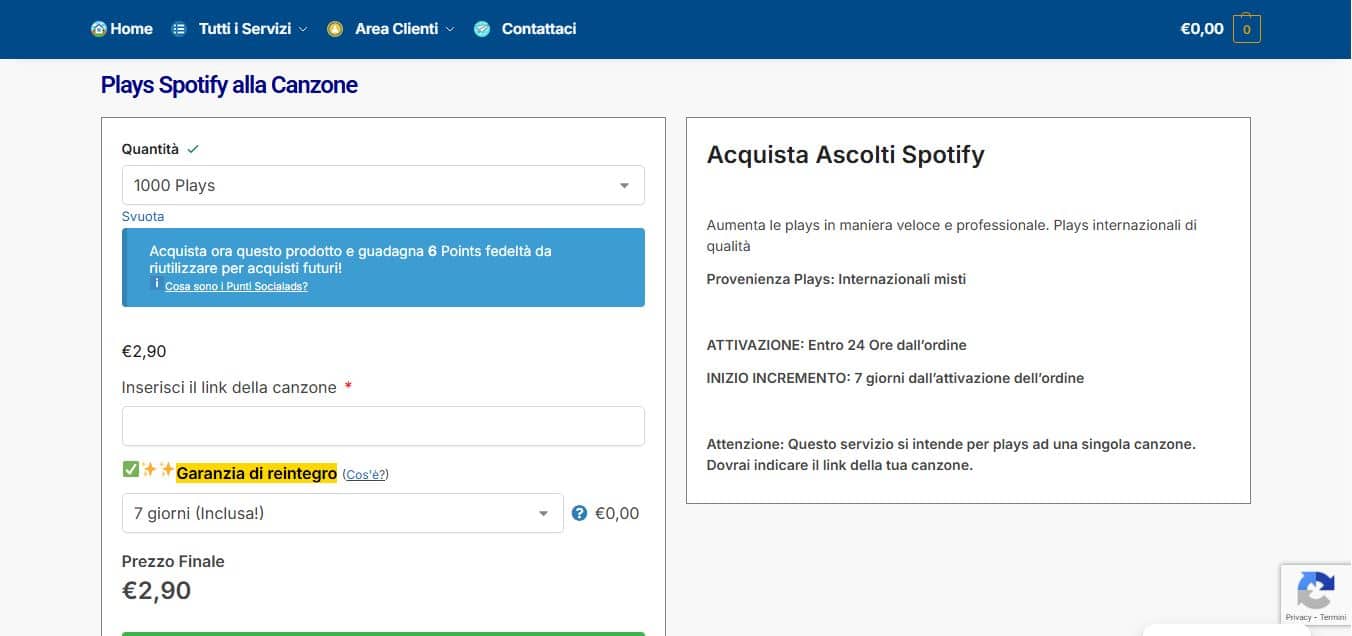Viewport: 1352px width, 636px height.
Task: Open the shopping cart icon
Action: click(x=1246, y=29)
